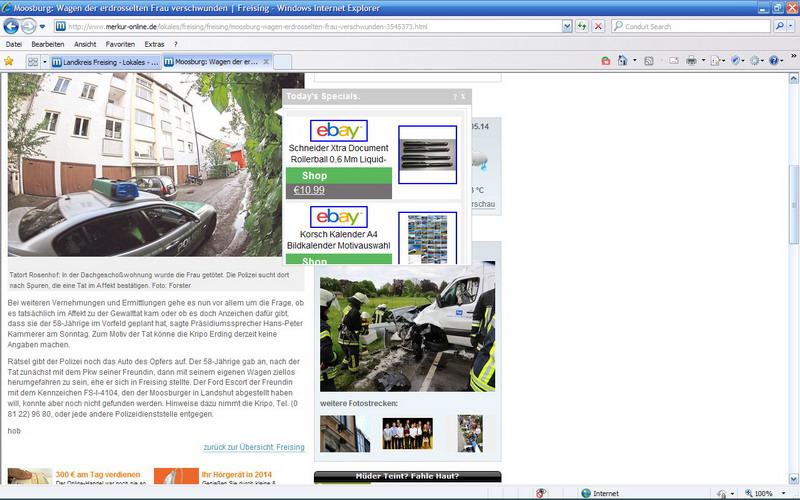This screenshot has height=500, width=800.
Task: Click the ebay logo above Schneider Xtra
Action: 339,131
